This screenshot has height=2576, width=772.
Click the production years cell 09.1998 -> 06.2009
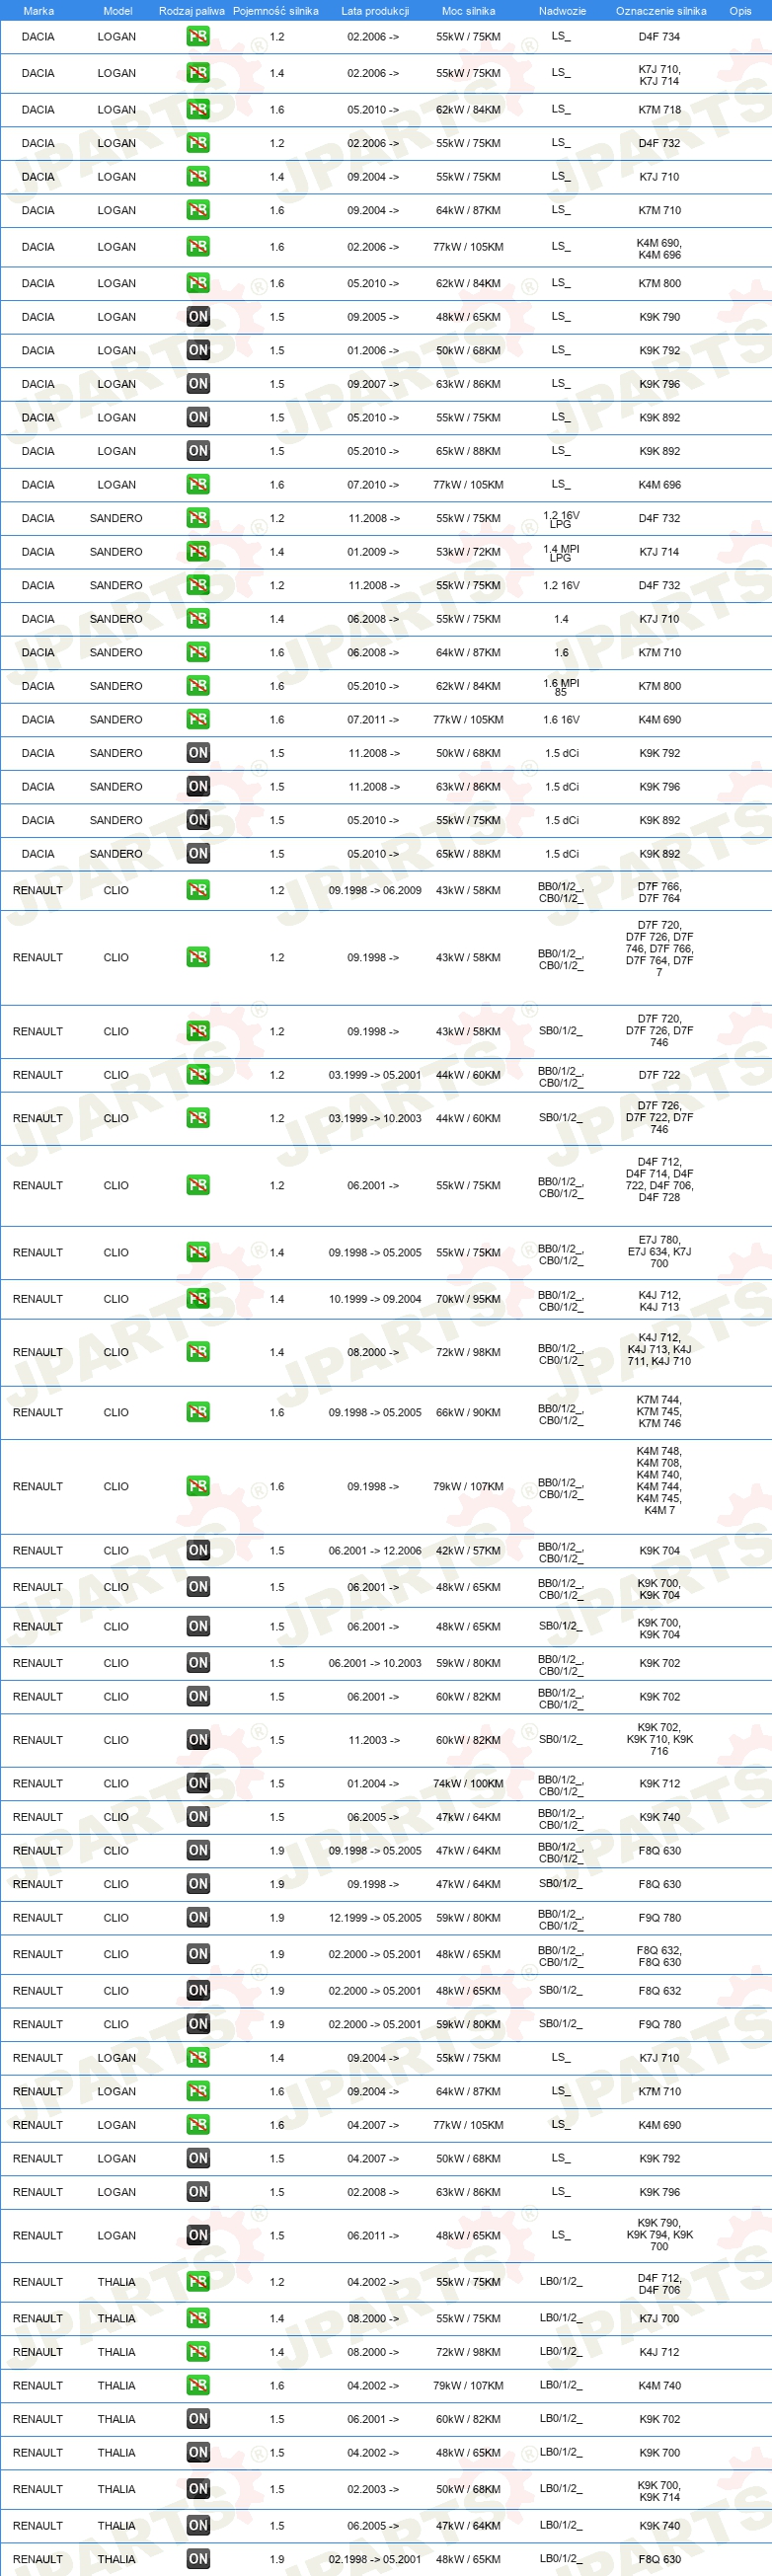click(375, 890)
